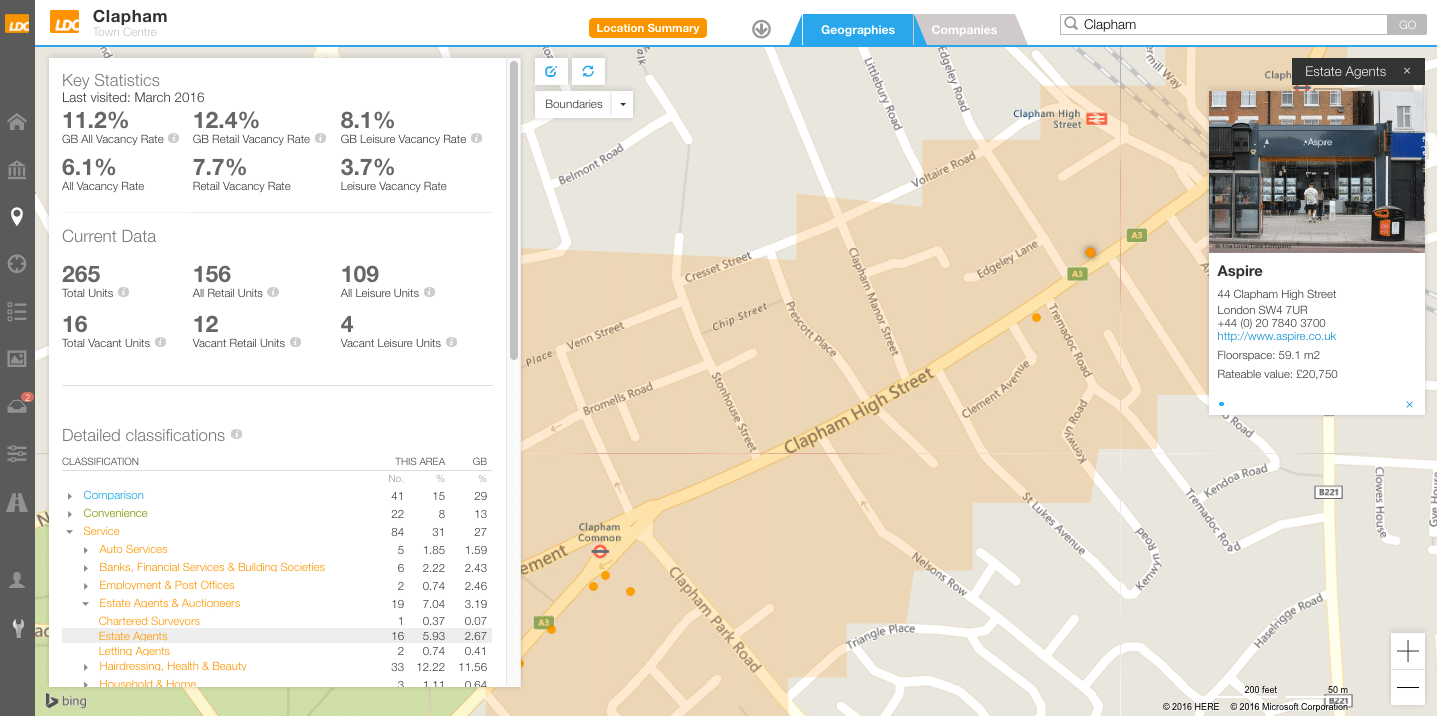Collapse the Service classification row
1437x716 pixels.
tap(70, 532)
